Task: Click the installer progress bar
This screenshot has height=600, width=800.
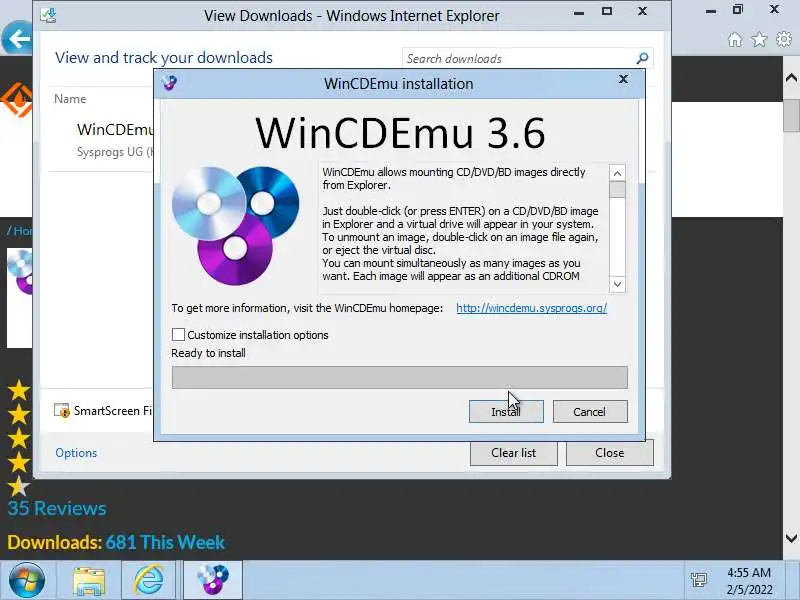Action: [x=399, y=378]
